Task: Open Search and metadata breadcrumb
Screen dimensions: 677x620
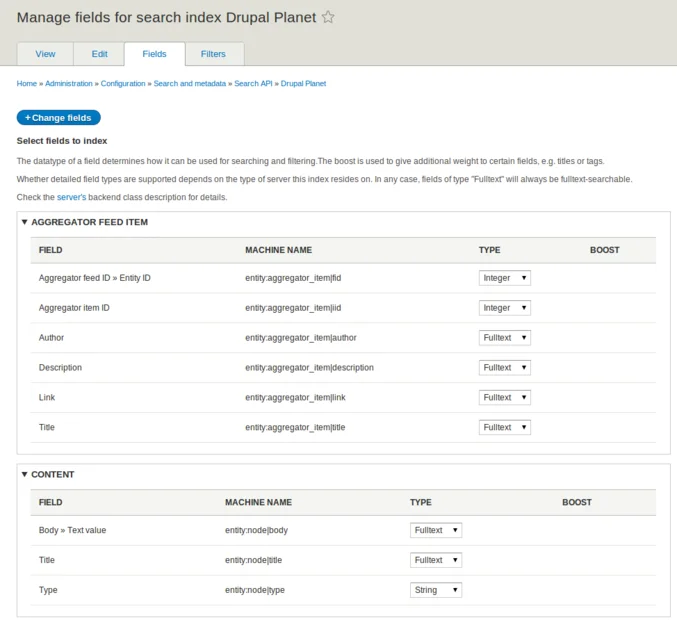Action: 190,83
